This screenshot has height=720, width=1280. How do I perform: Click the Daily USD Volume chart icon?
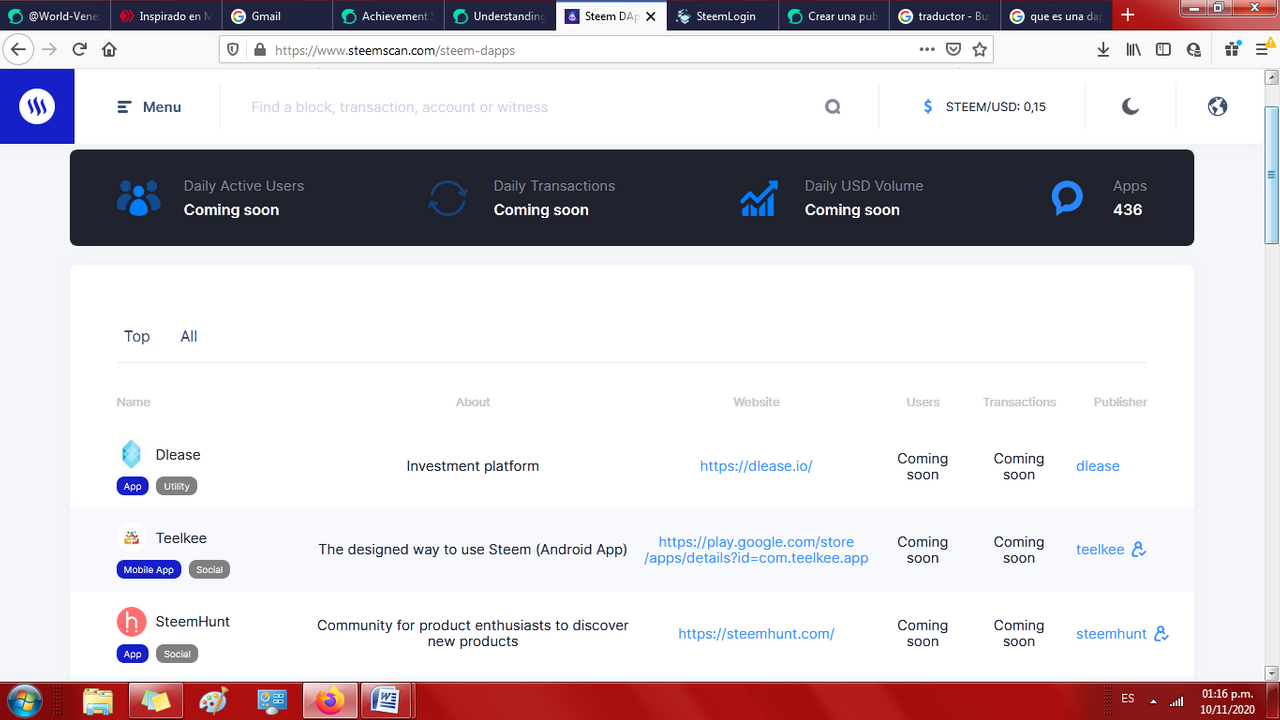pos(759,198)
